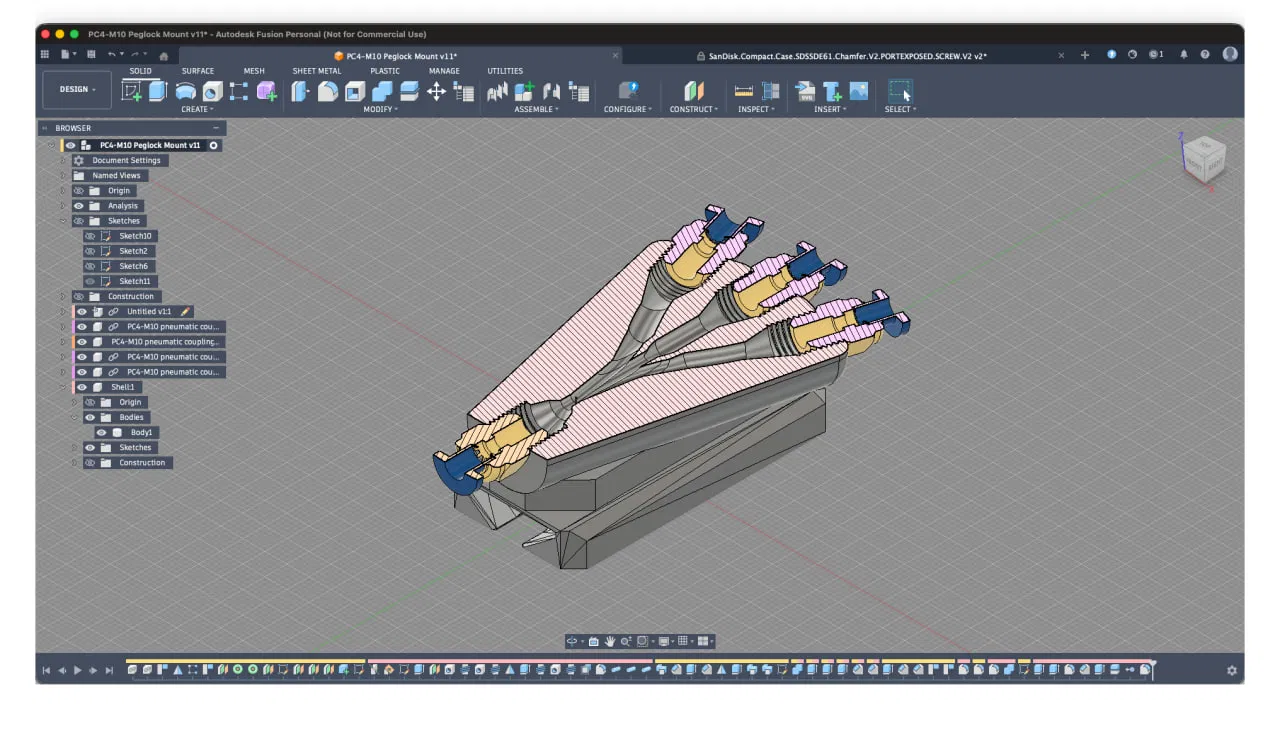Screen dimensions: 1280x731
Task: Open the INSPECT dropdown menu
Action: click(x=756, y=109)
